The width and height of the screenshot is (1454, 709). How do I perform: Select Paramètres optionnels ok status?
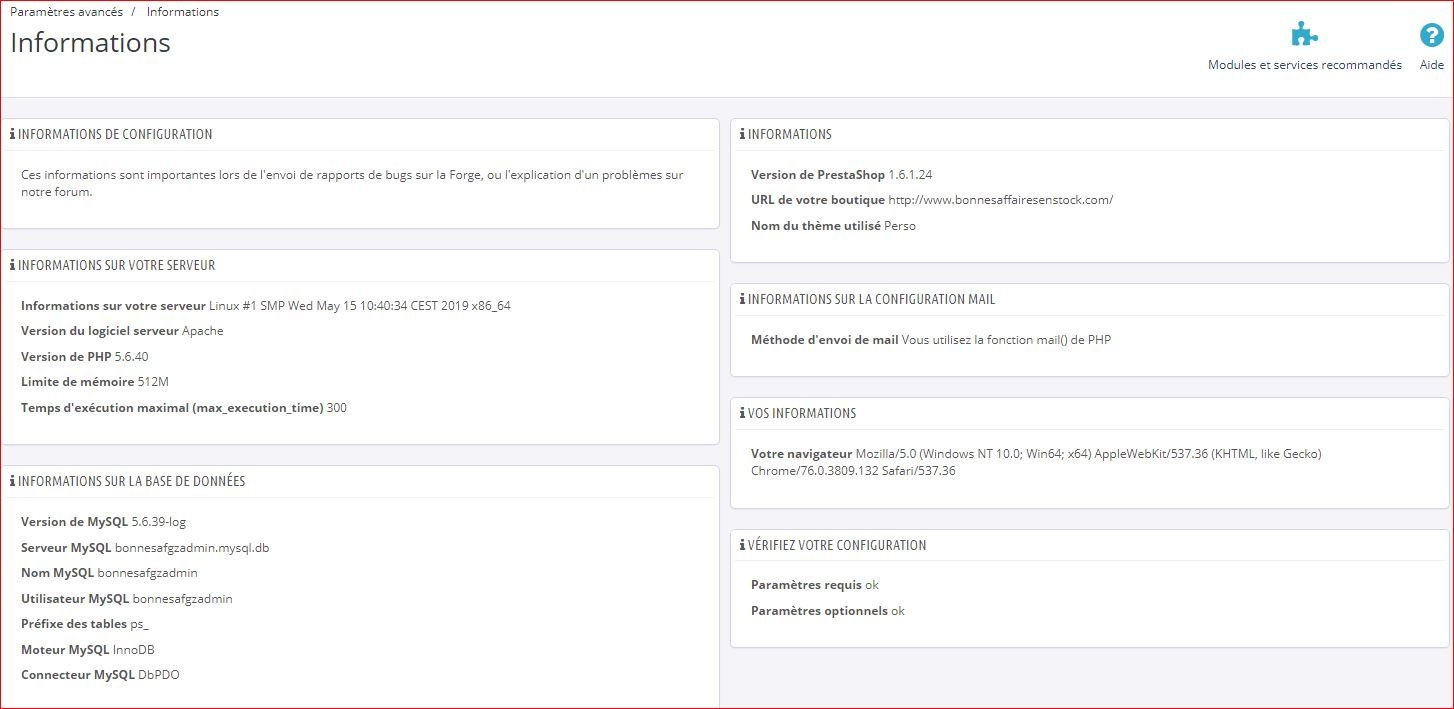click(x=898, y=611)
